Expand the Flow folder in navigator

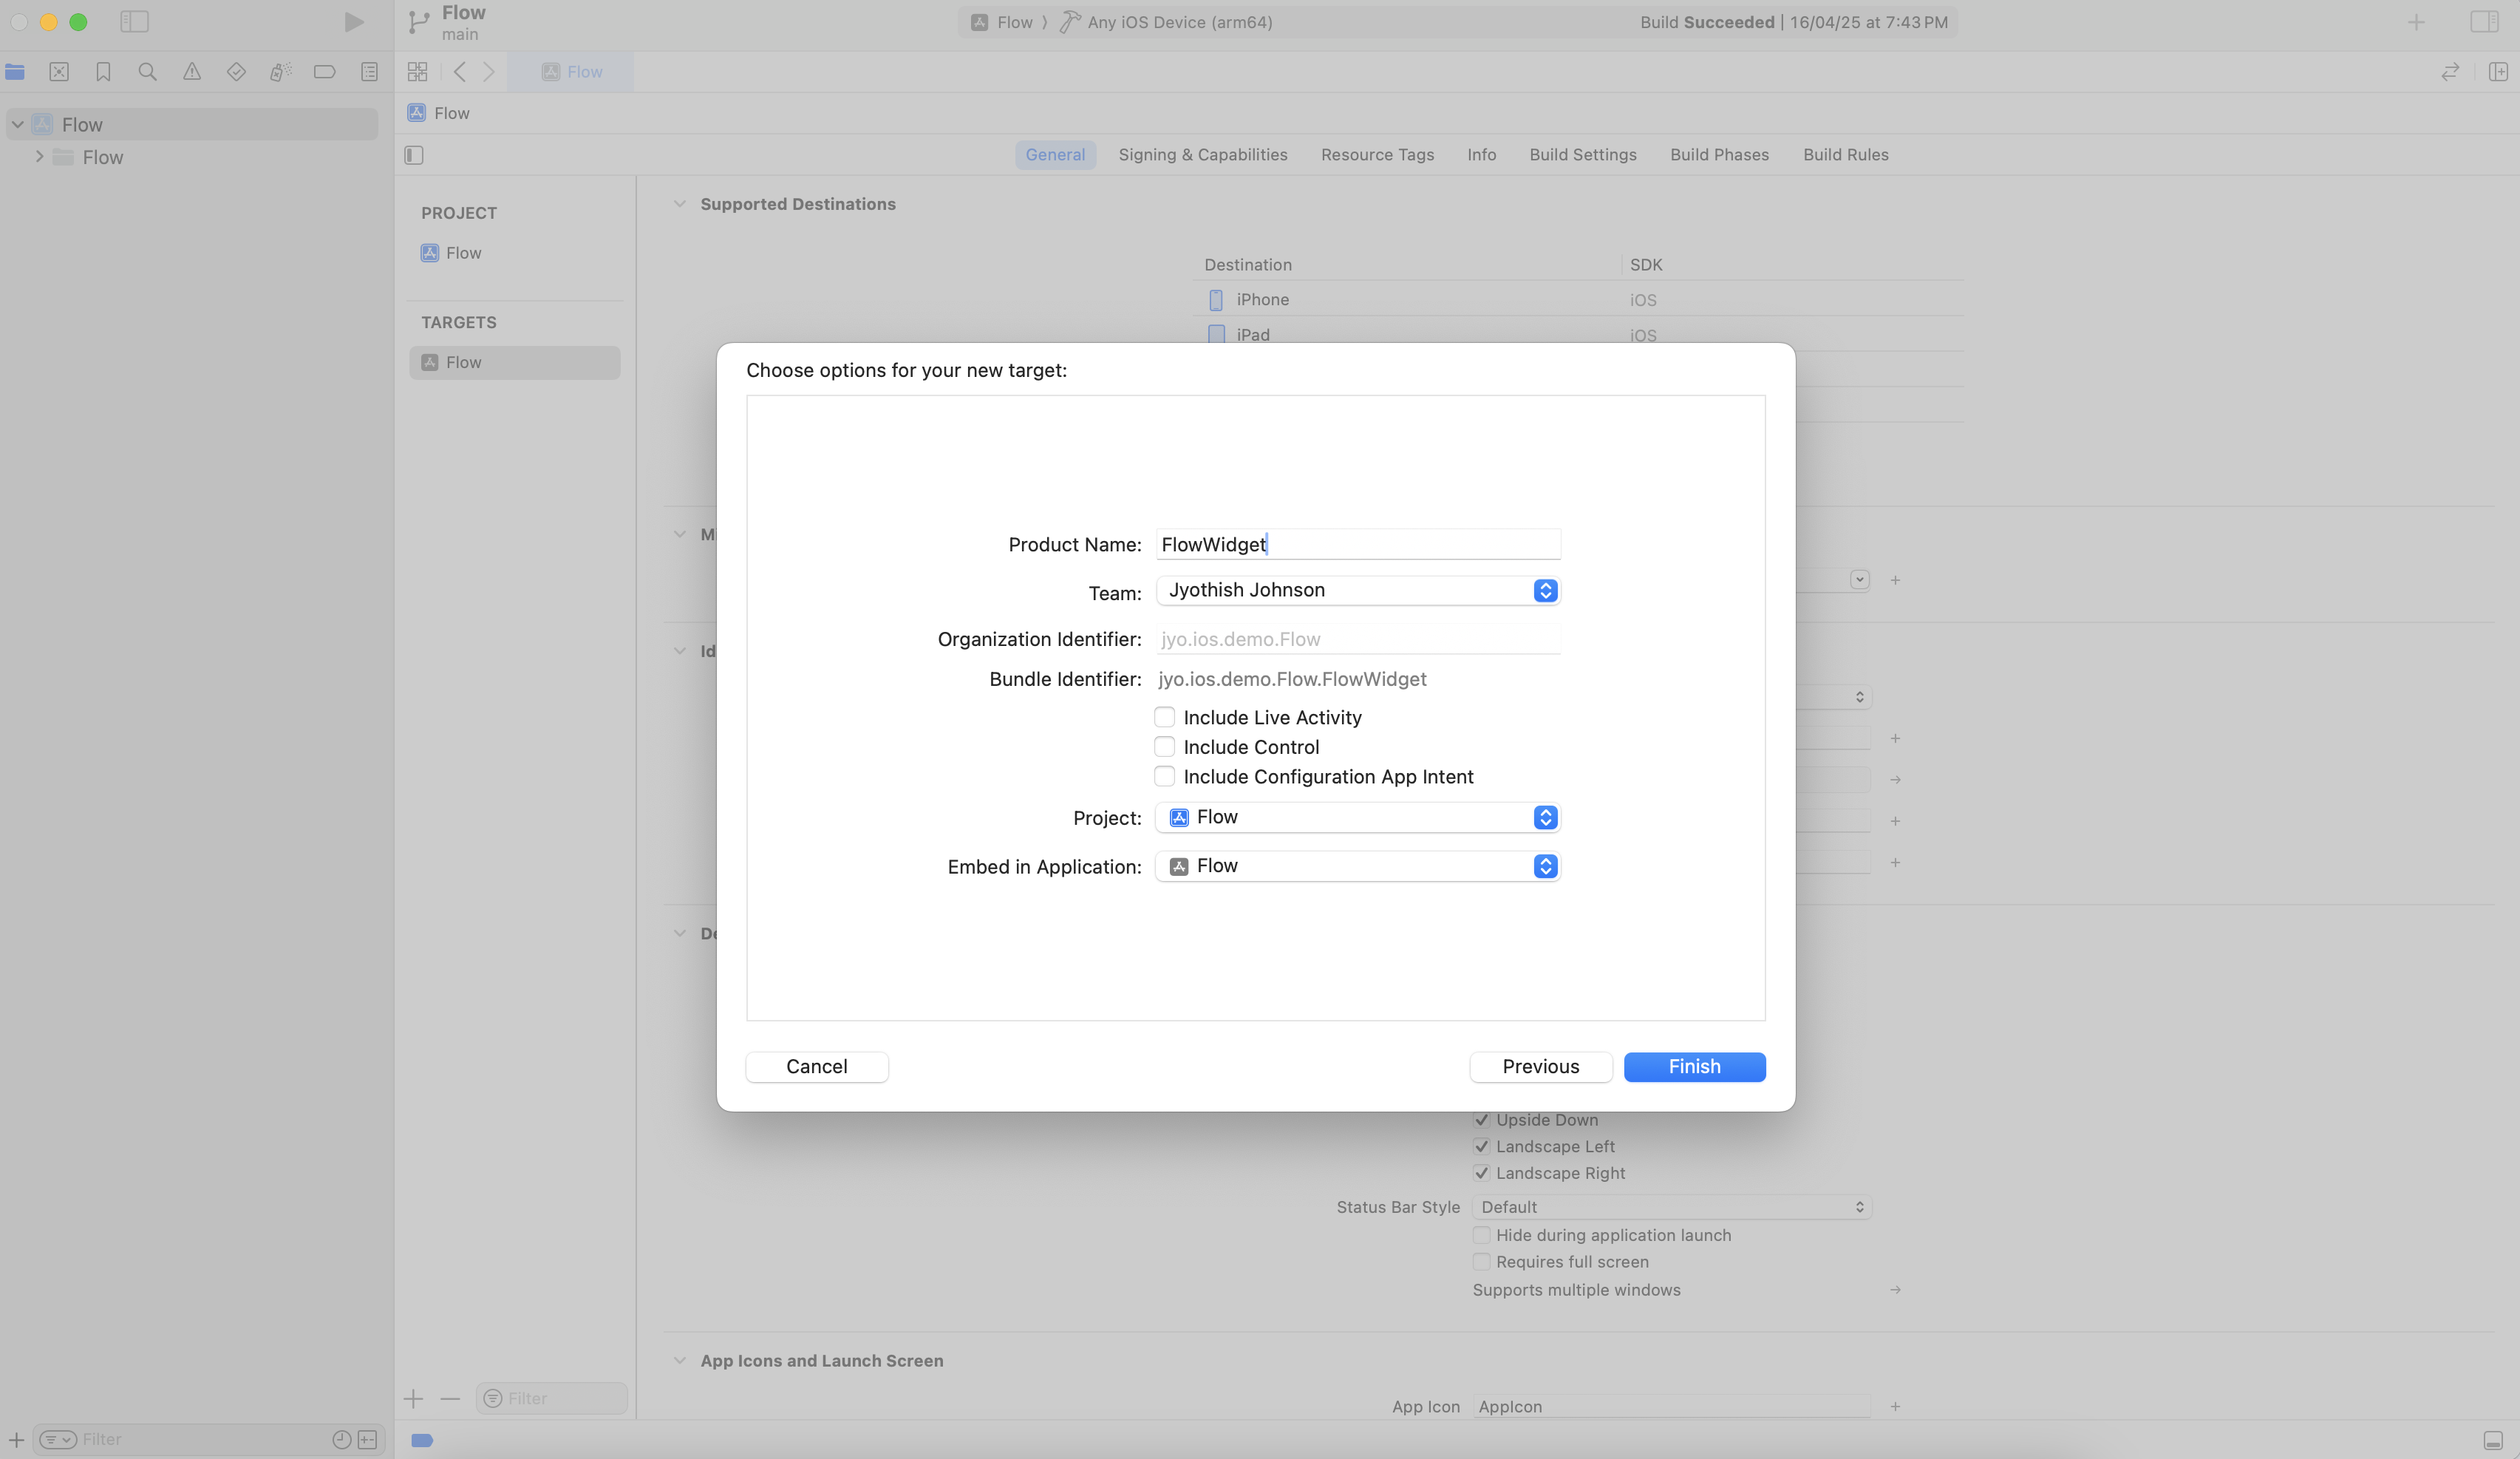[39, 157]
